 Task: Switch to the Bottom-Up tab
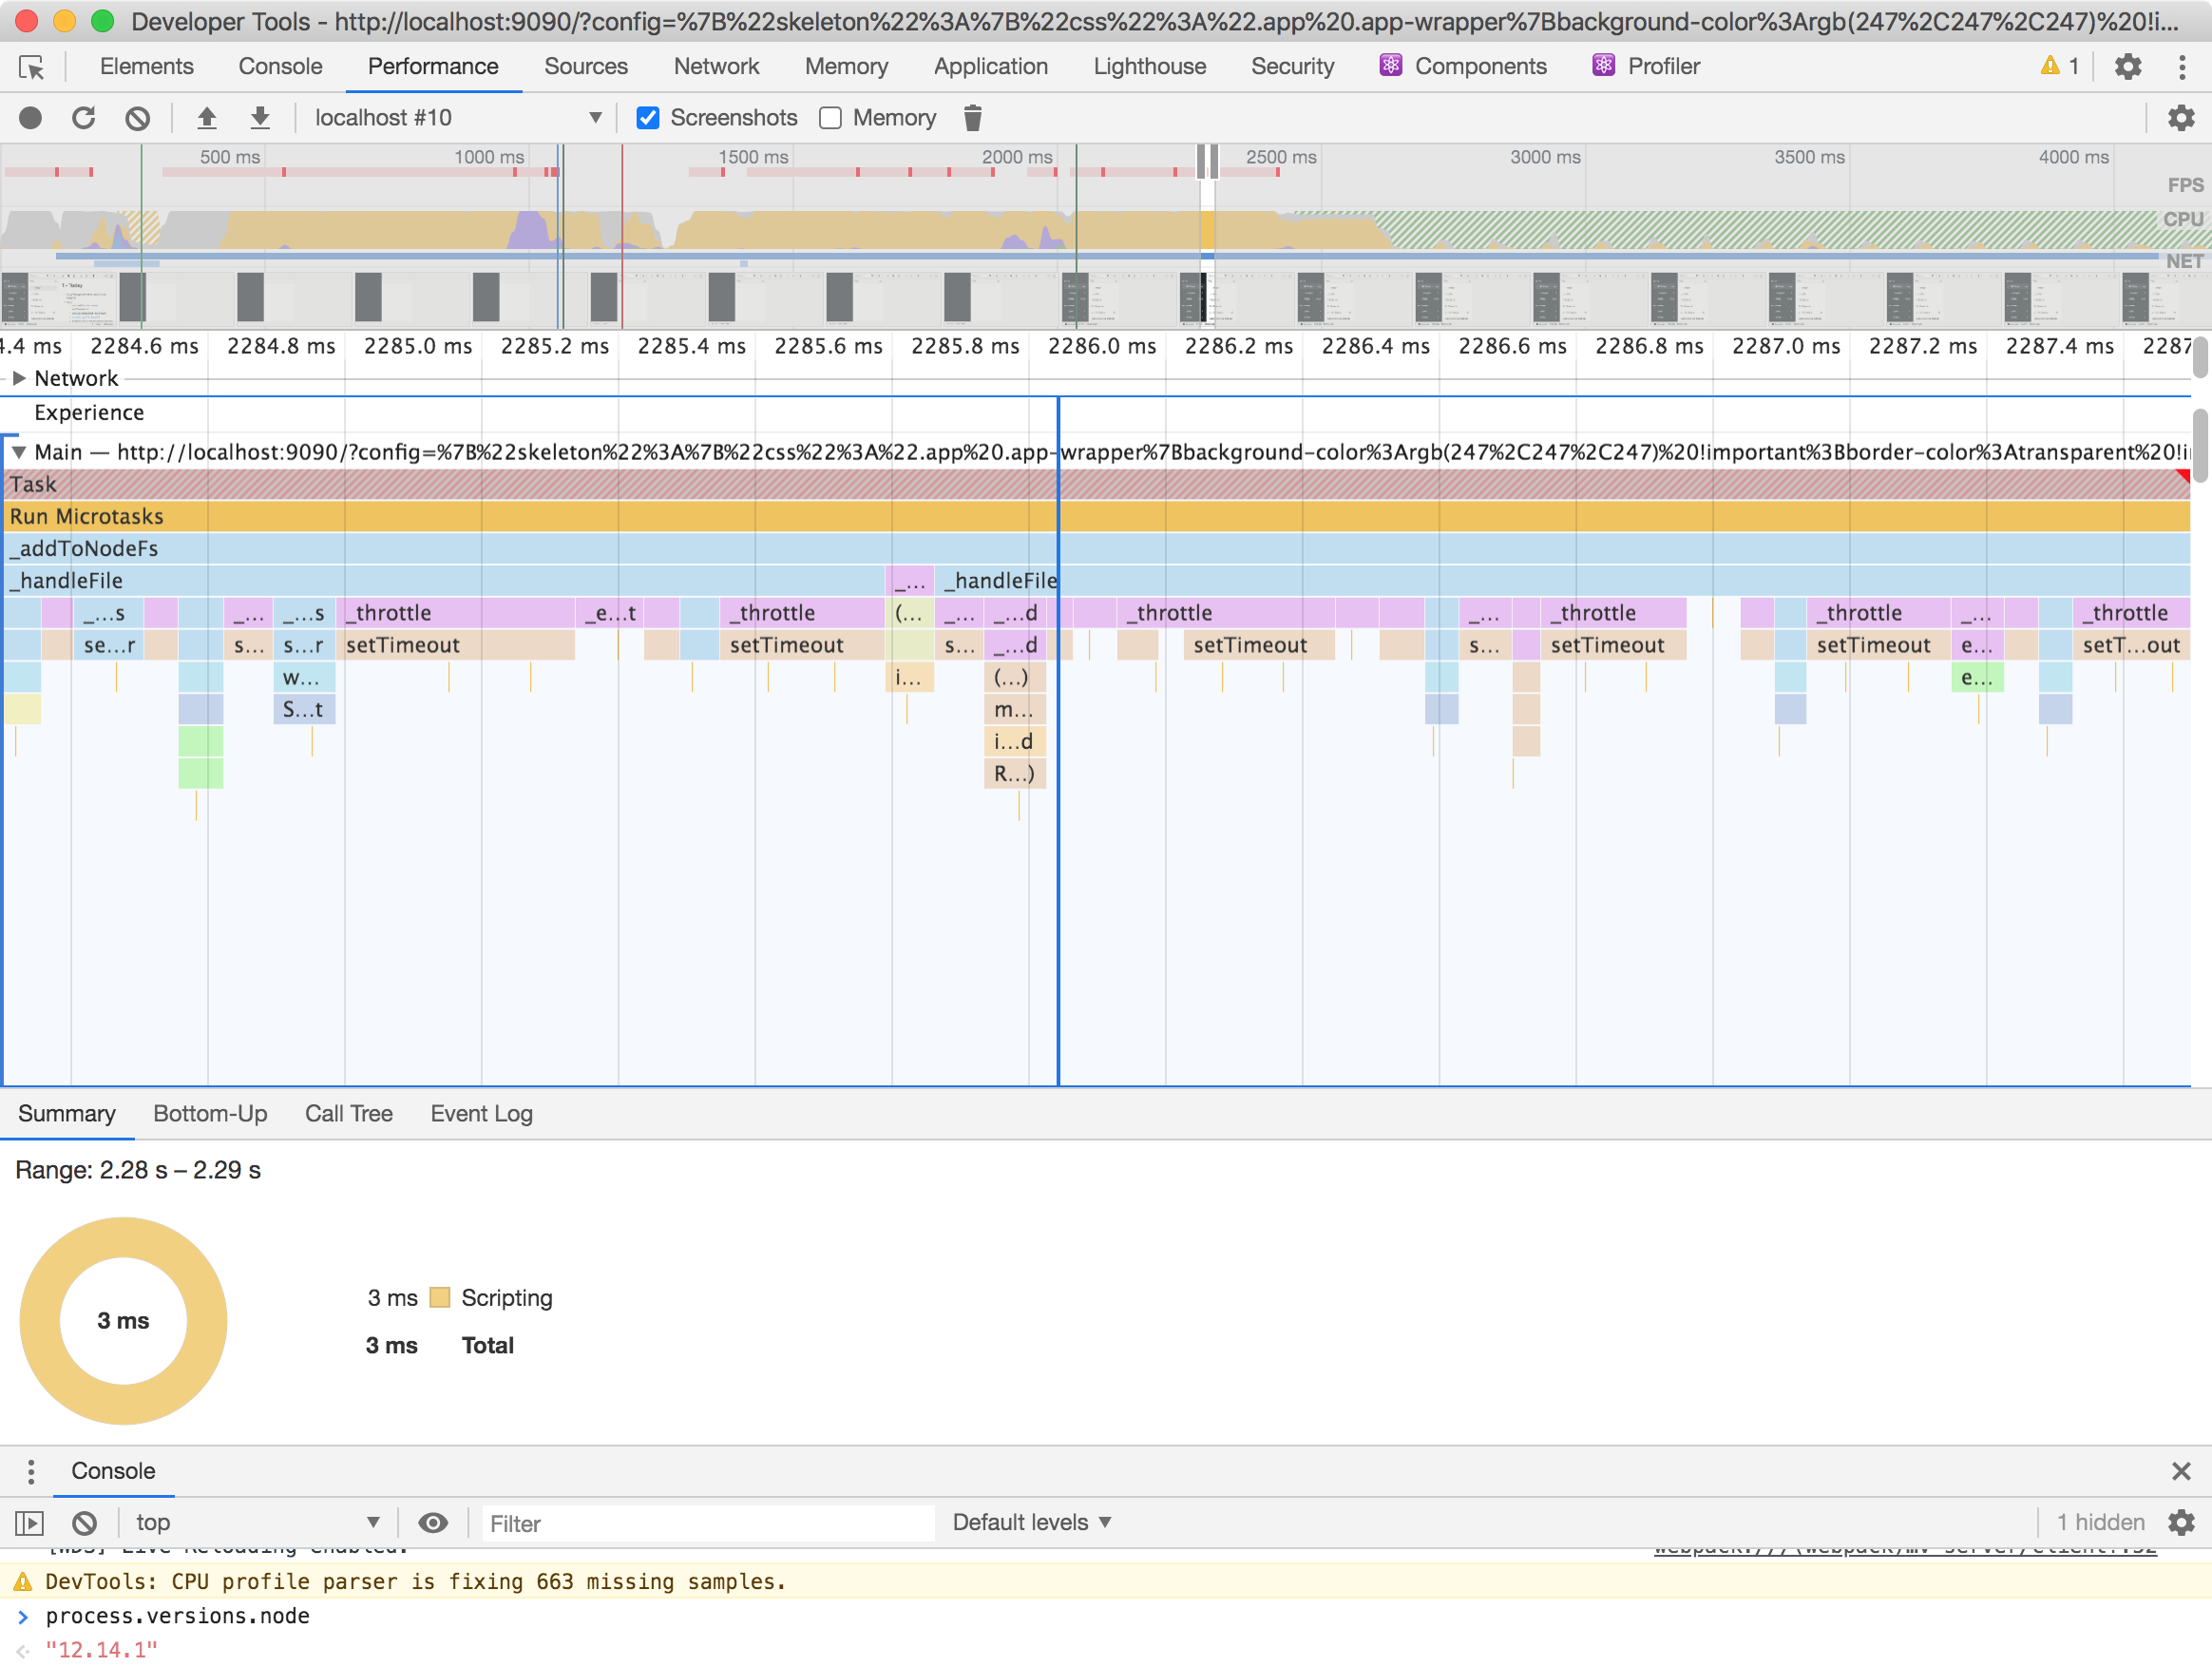(210, 1114)
